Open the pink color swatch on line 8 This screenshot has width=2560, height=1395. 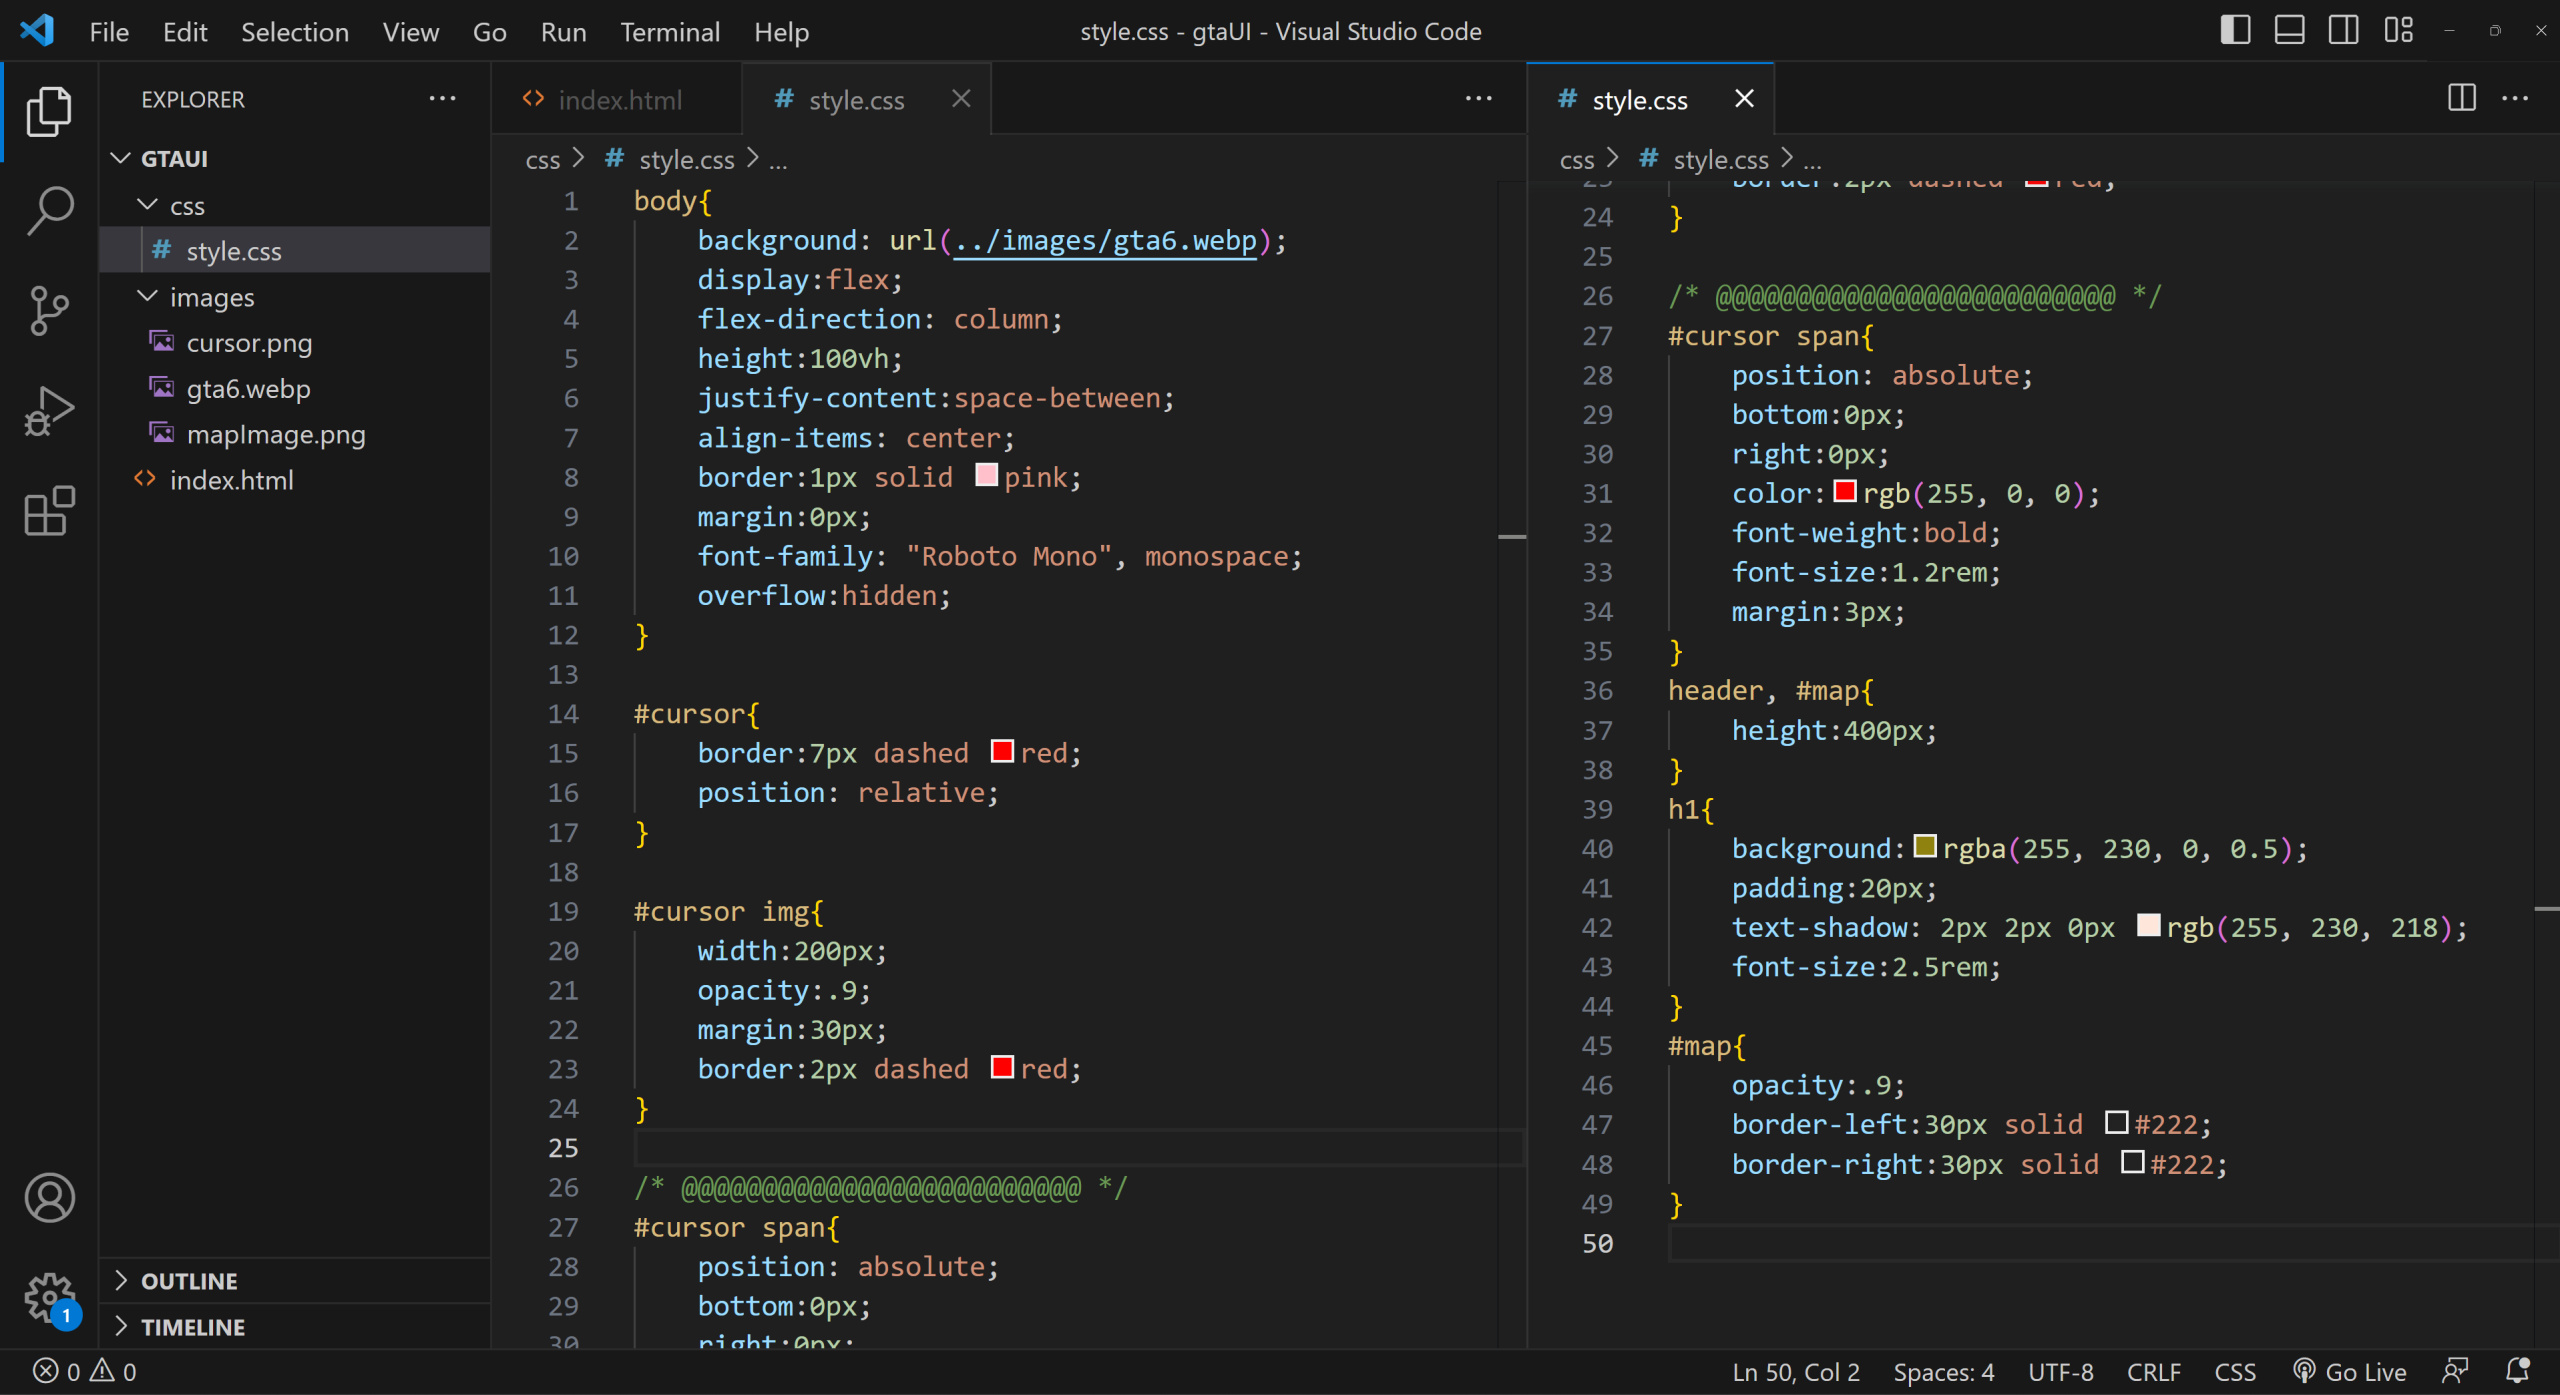pos(986,475)
